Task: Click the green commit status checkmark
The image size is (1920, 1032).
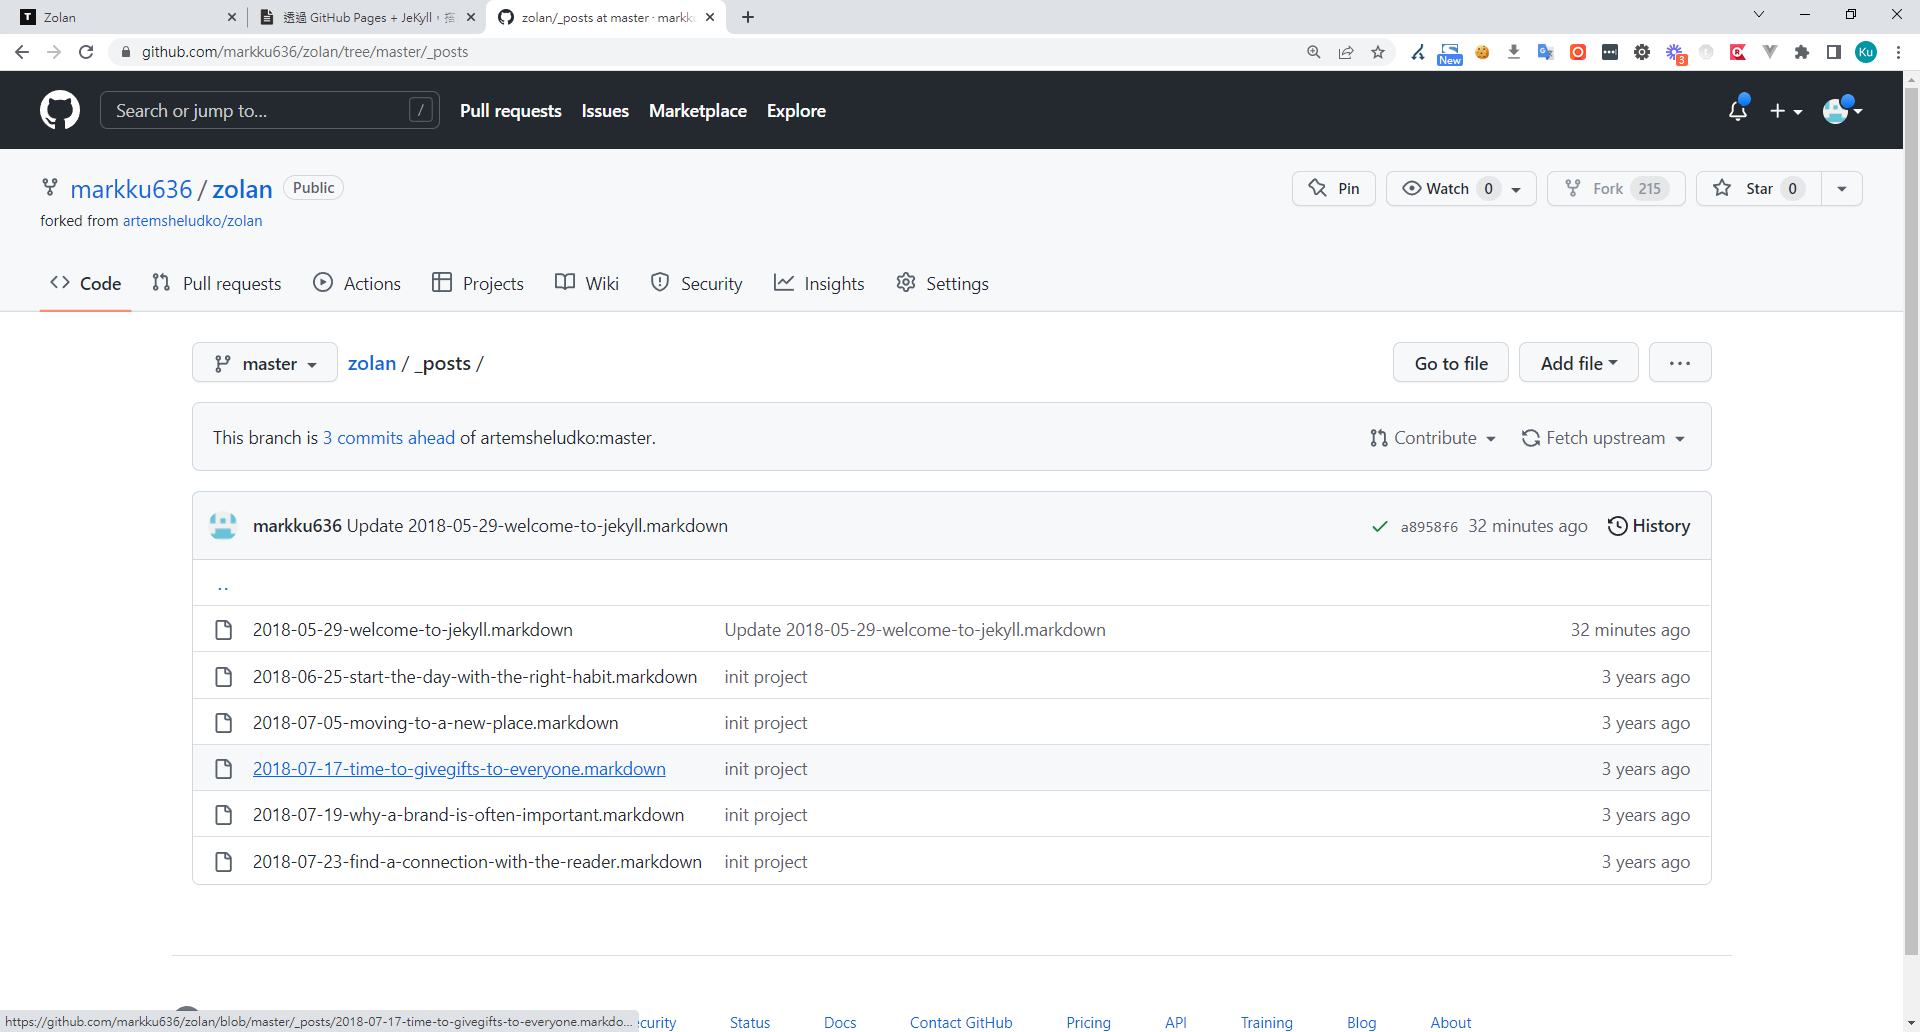Action: tap(1379, 527)
